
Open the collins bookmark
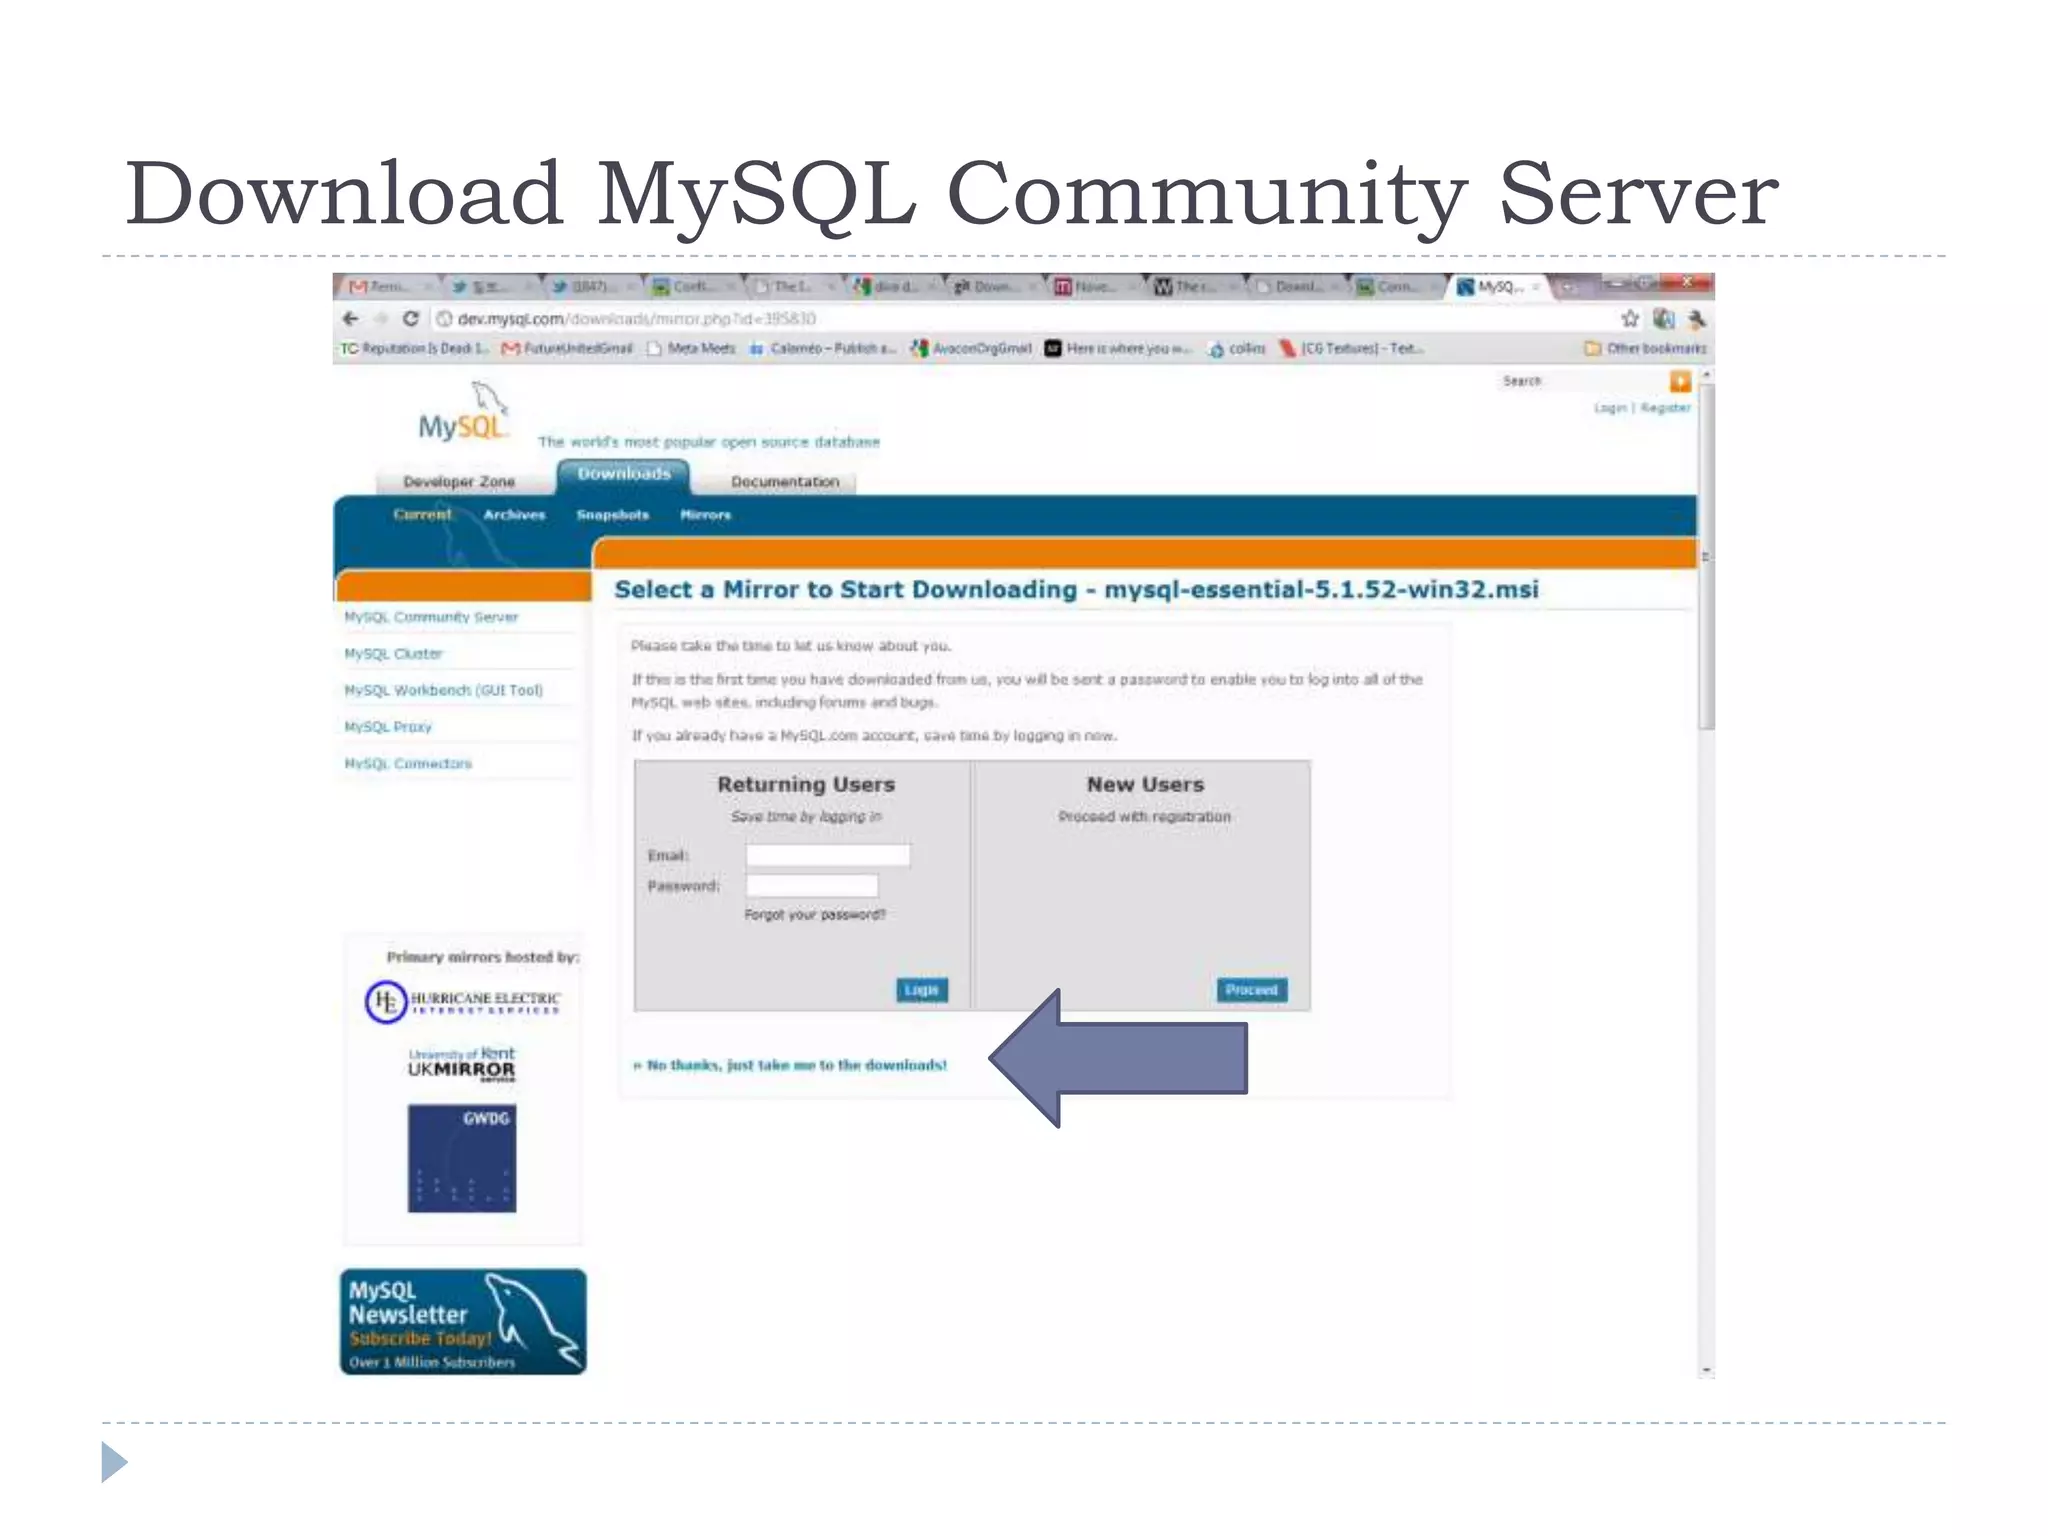(1237, 348)
